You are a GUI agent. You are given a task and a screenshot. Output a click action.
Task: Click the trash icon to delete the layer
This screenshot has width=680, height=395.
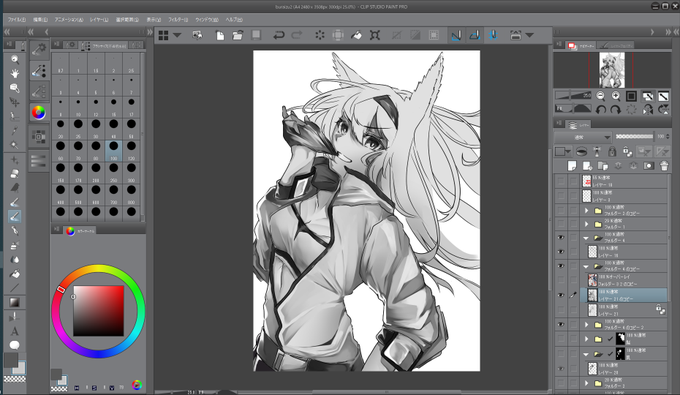coord(664,166)
